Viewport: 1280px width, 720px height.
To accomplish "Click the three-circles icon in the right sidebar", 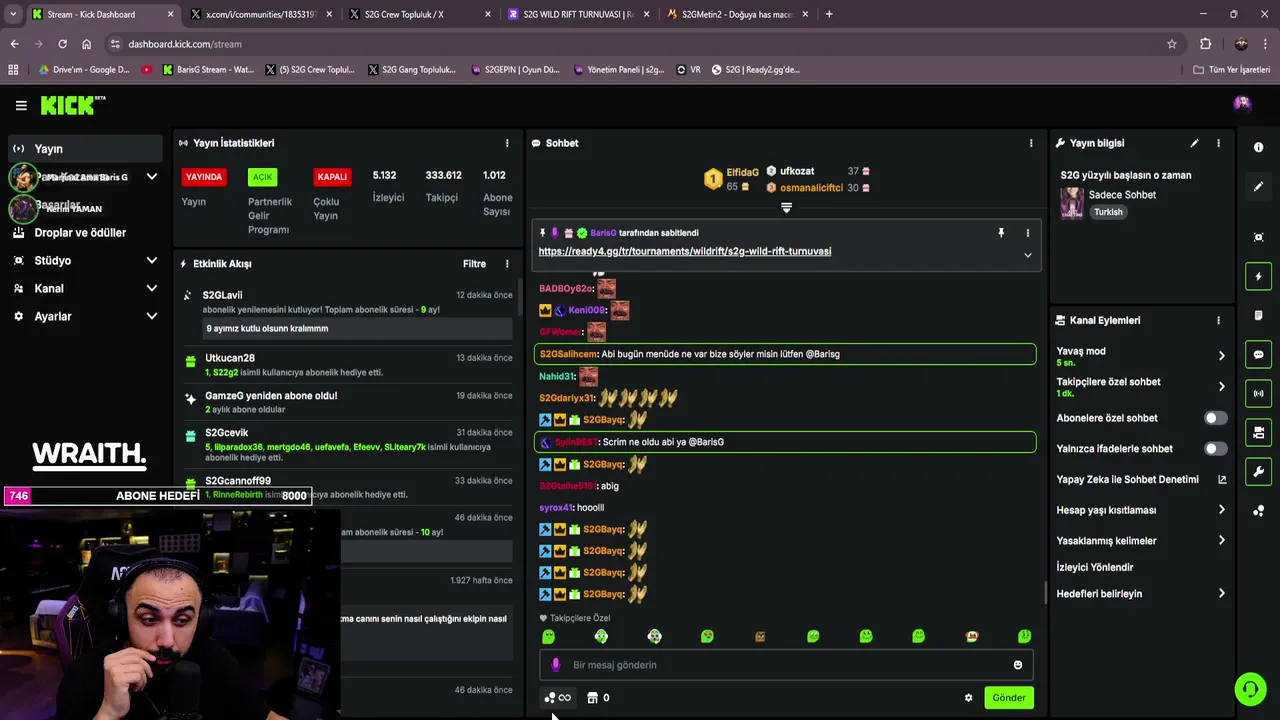I will click(1258, 511).
